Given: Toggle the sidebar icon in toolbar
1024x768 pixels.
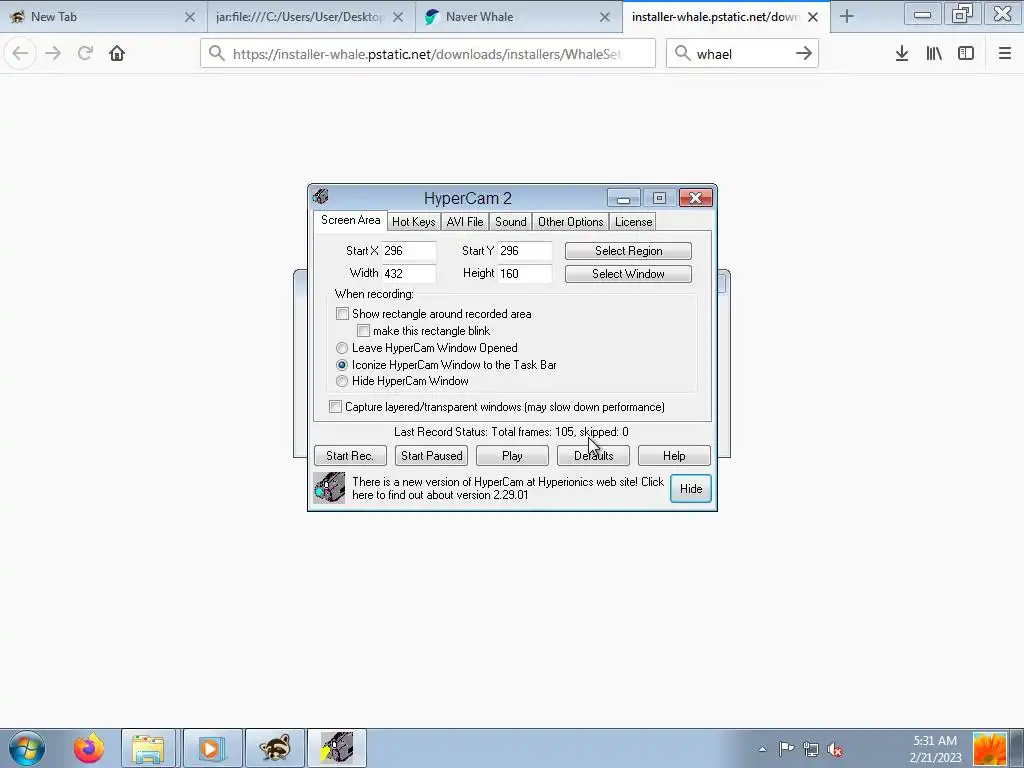Looking at the screenshot, I should 966,54.
